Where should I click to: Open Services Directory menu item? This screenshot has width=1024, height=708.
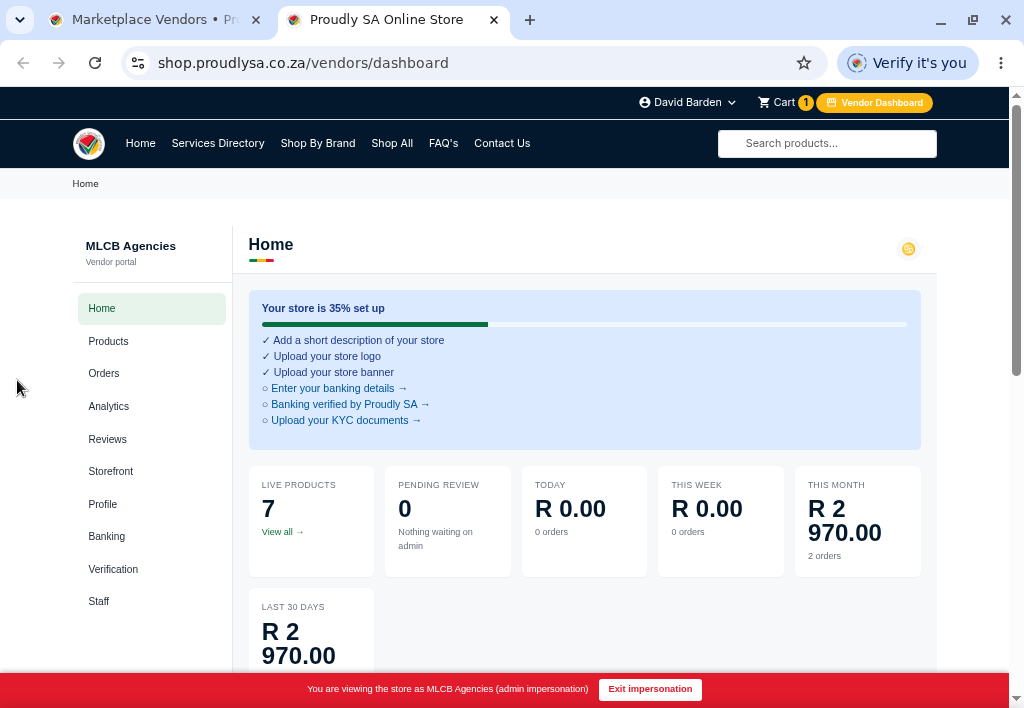218,144
